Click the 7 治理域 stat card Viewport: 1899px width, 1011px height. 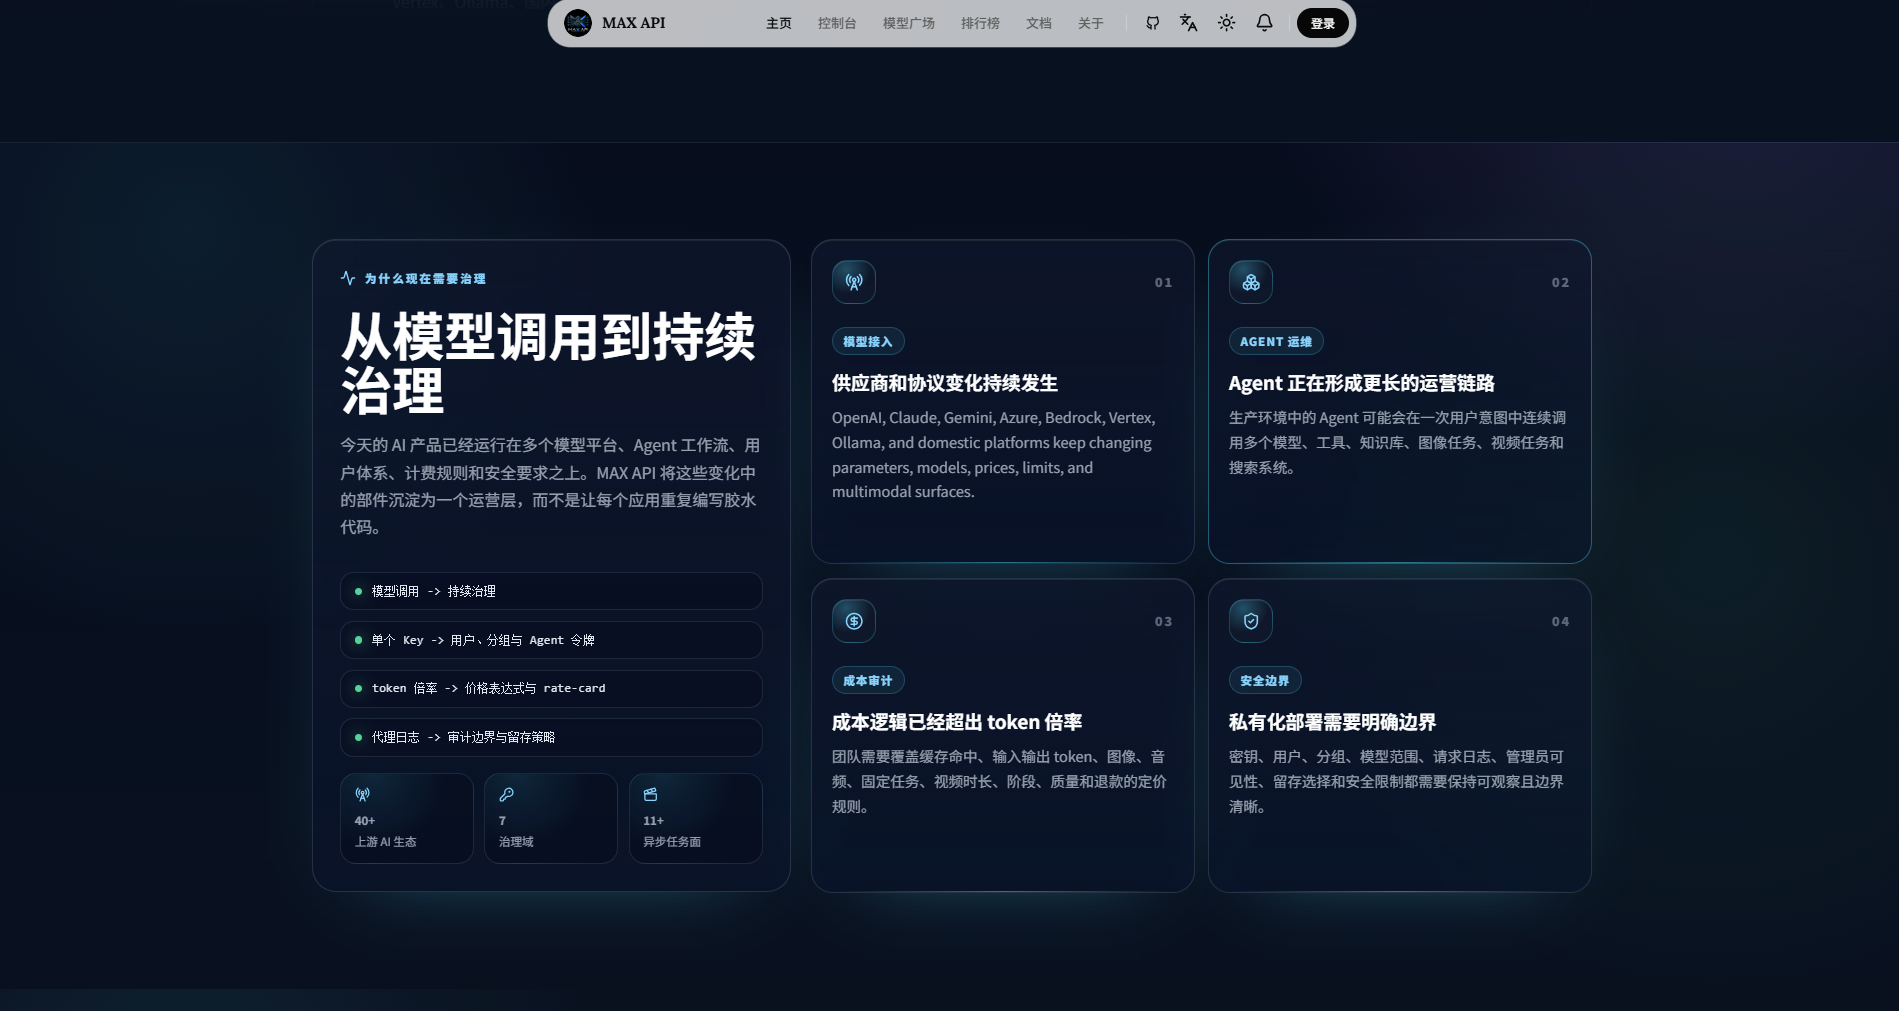coord(551,818)
